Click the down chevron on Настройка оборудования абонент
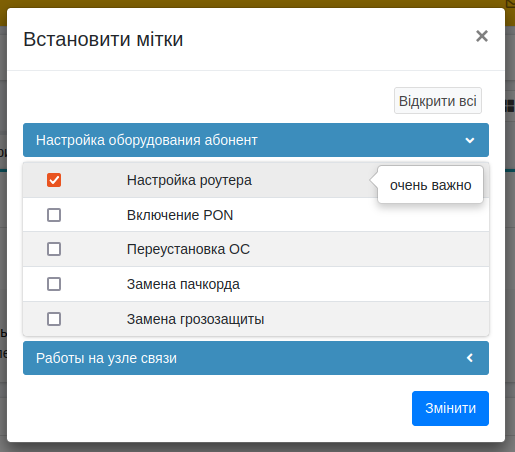Image resolution: width=515 pixels, height=452 pixels. pyautogui.click(x=470, y=140)
